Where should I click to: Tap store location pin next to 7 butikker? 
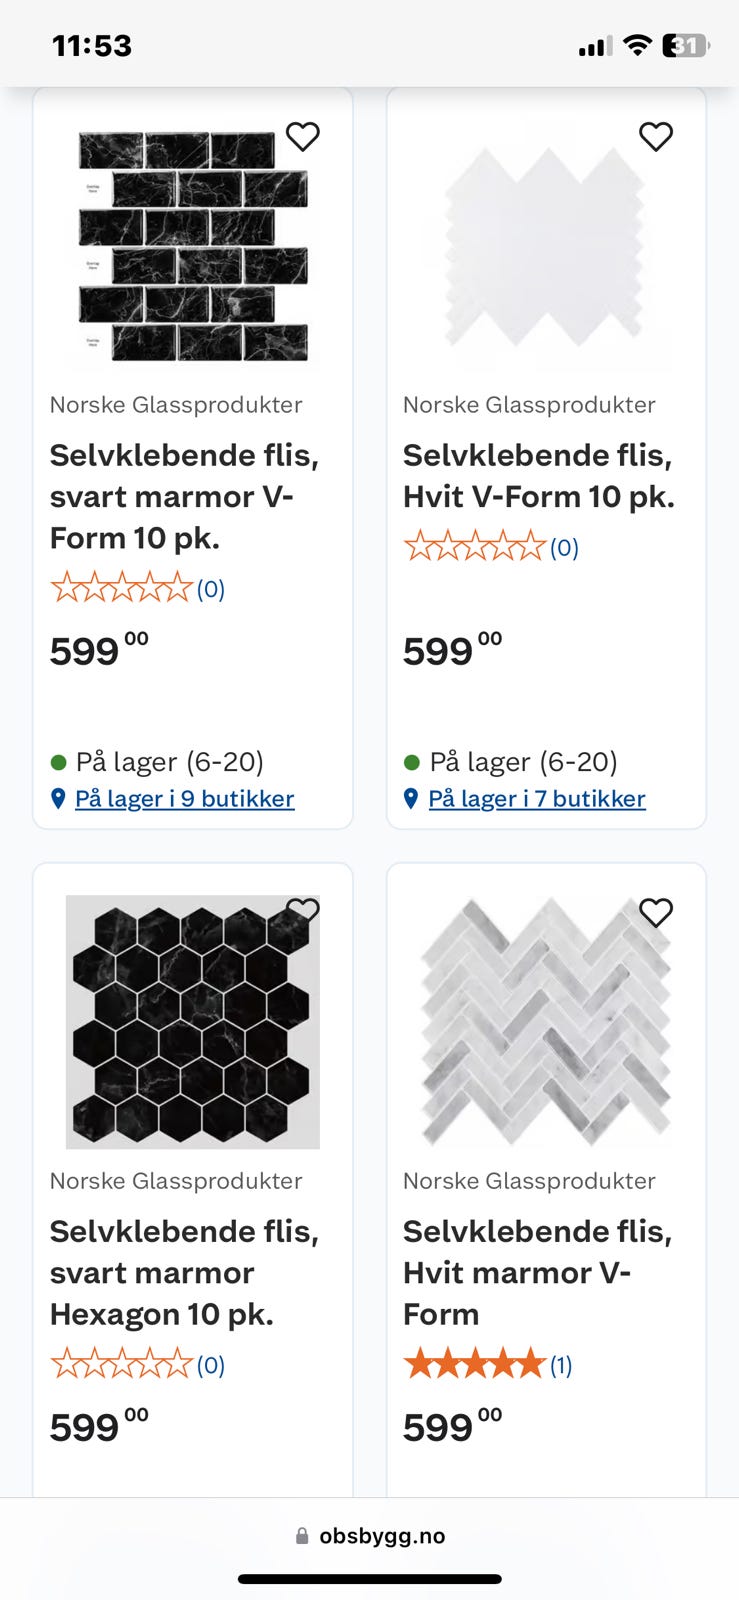tap(410, 799)
